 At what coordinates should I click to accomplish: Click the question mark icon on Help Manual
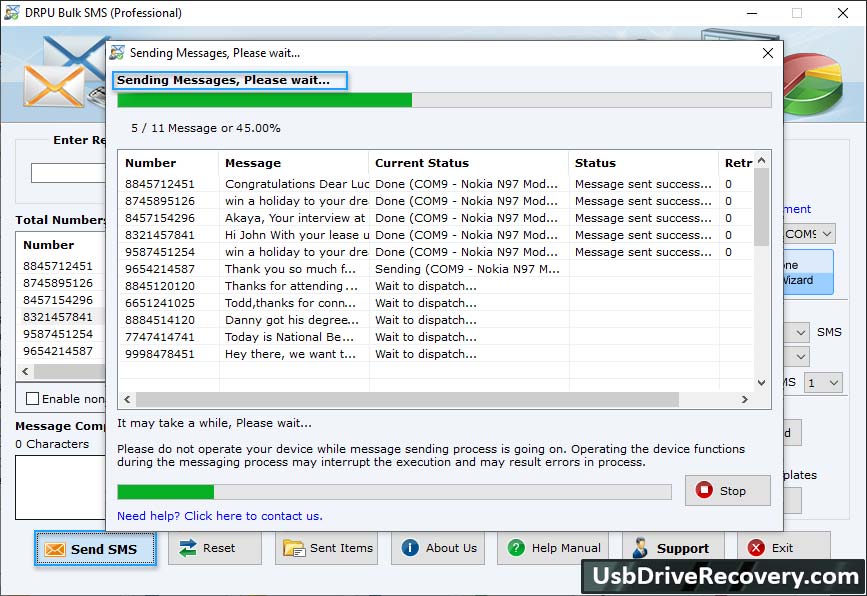516,548
